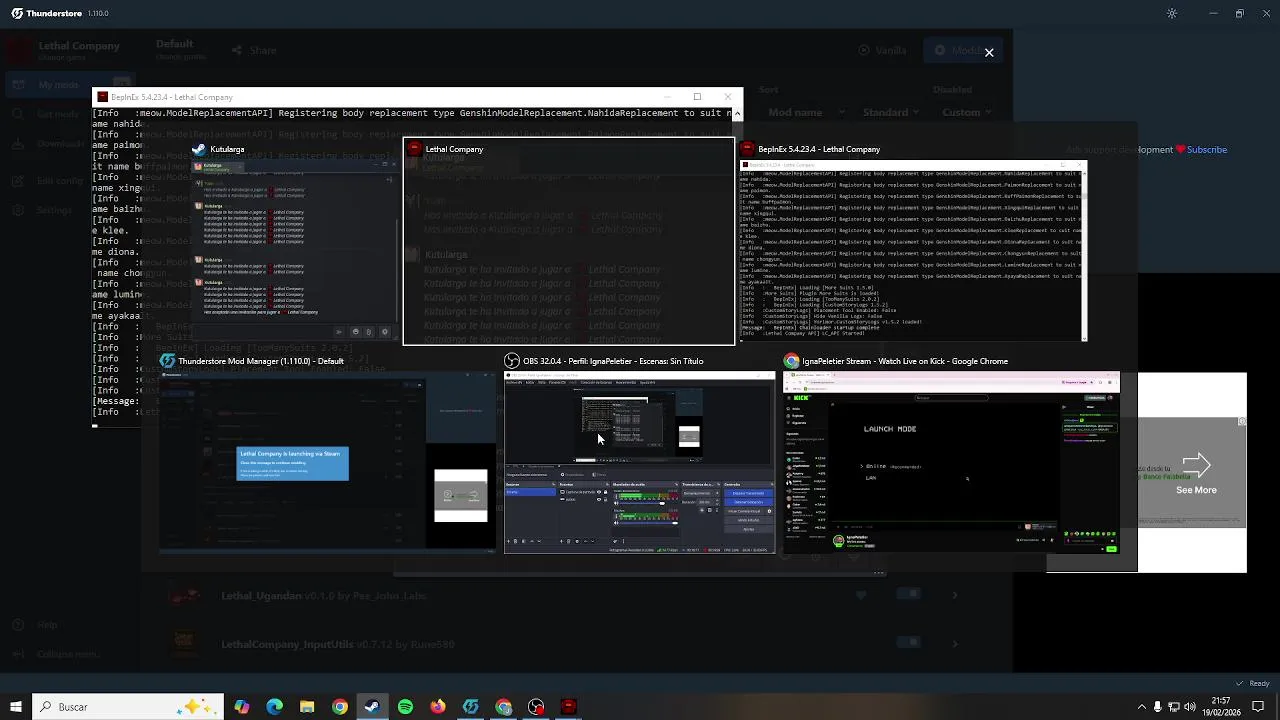The width and height of the screenshot is (1280, 720).
Task: Open network settings tray icon
Action: click(x=1174, y=707)
